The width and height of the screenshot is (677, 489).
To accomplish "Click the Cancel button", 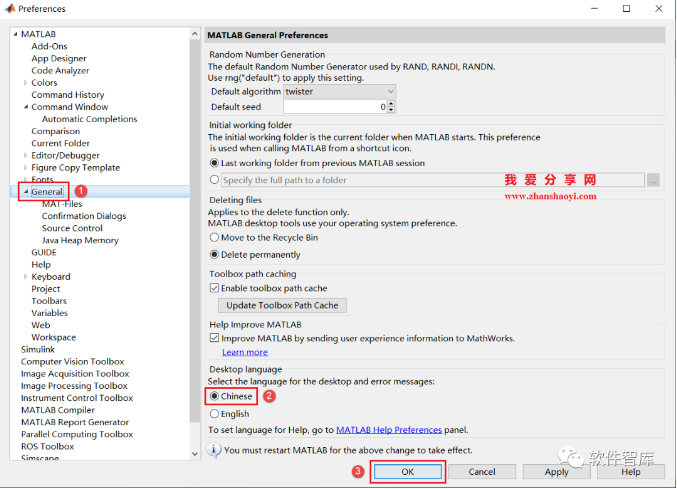I will (482, 472).
